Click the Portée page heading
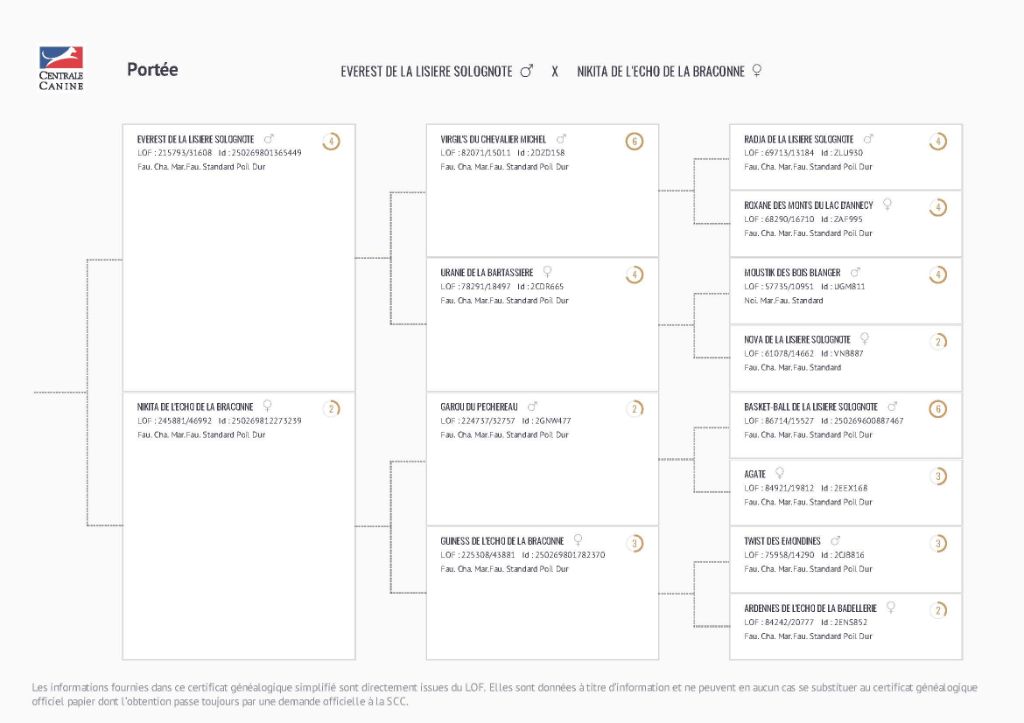This screenshot has height=723, width=1024. pos(152,70)
